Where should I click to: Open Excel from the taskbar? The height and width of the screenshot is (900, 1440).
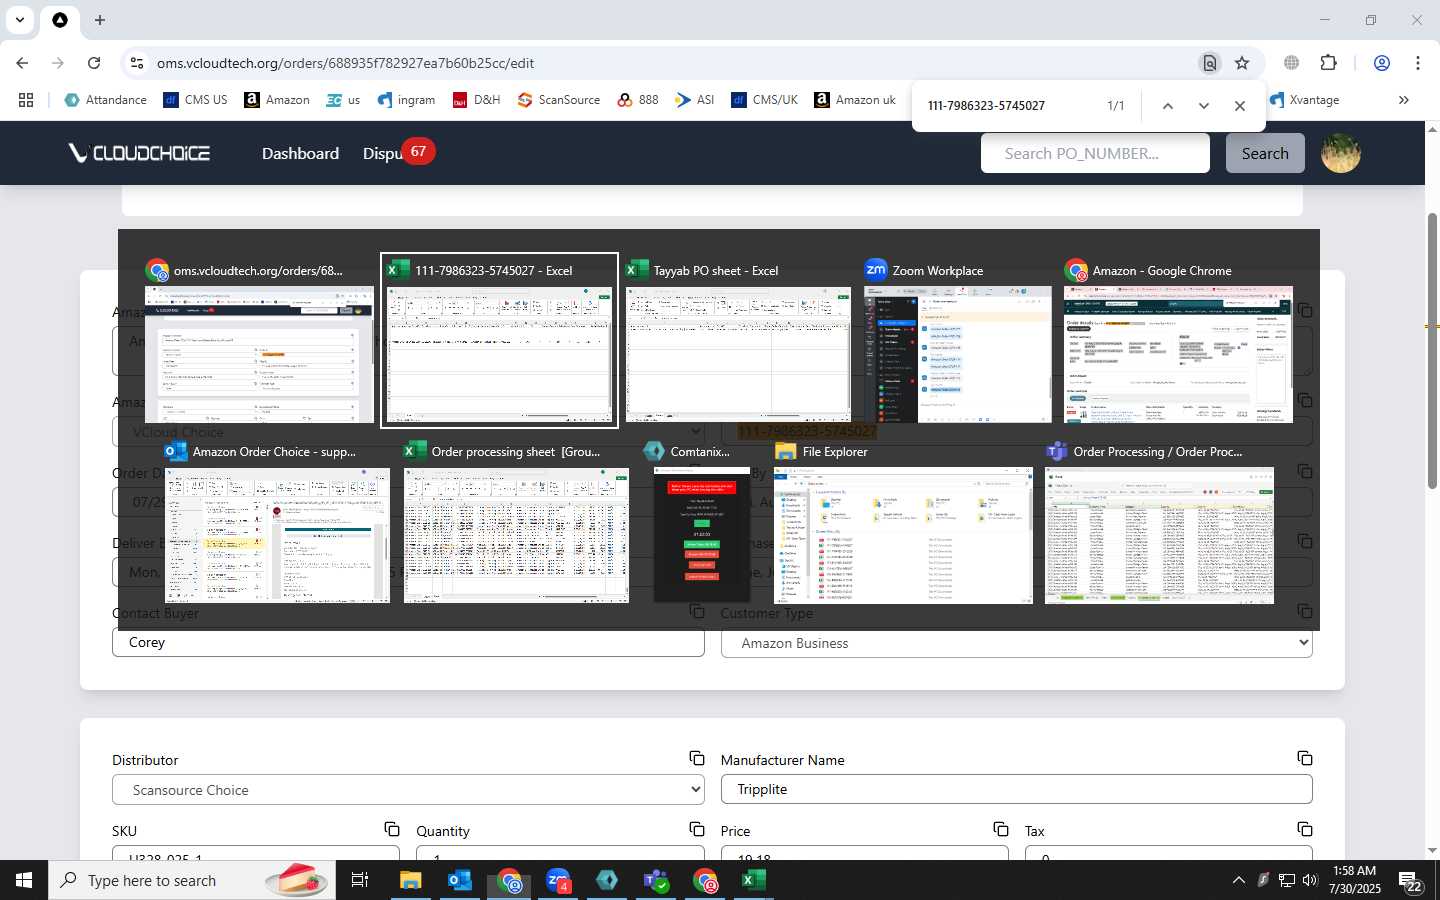coord(753,880)
